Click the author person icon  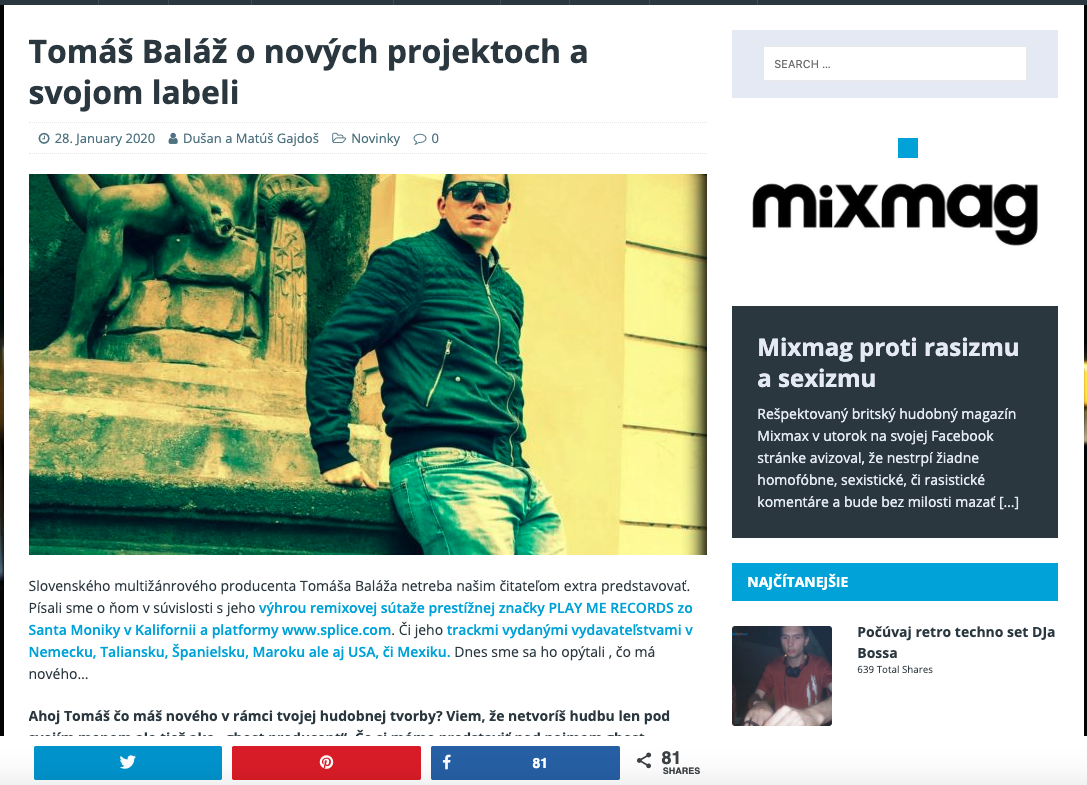click(173, 139)
